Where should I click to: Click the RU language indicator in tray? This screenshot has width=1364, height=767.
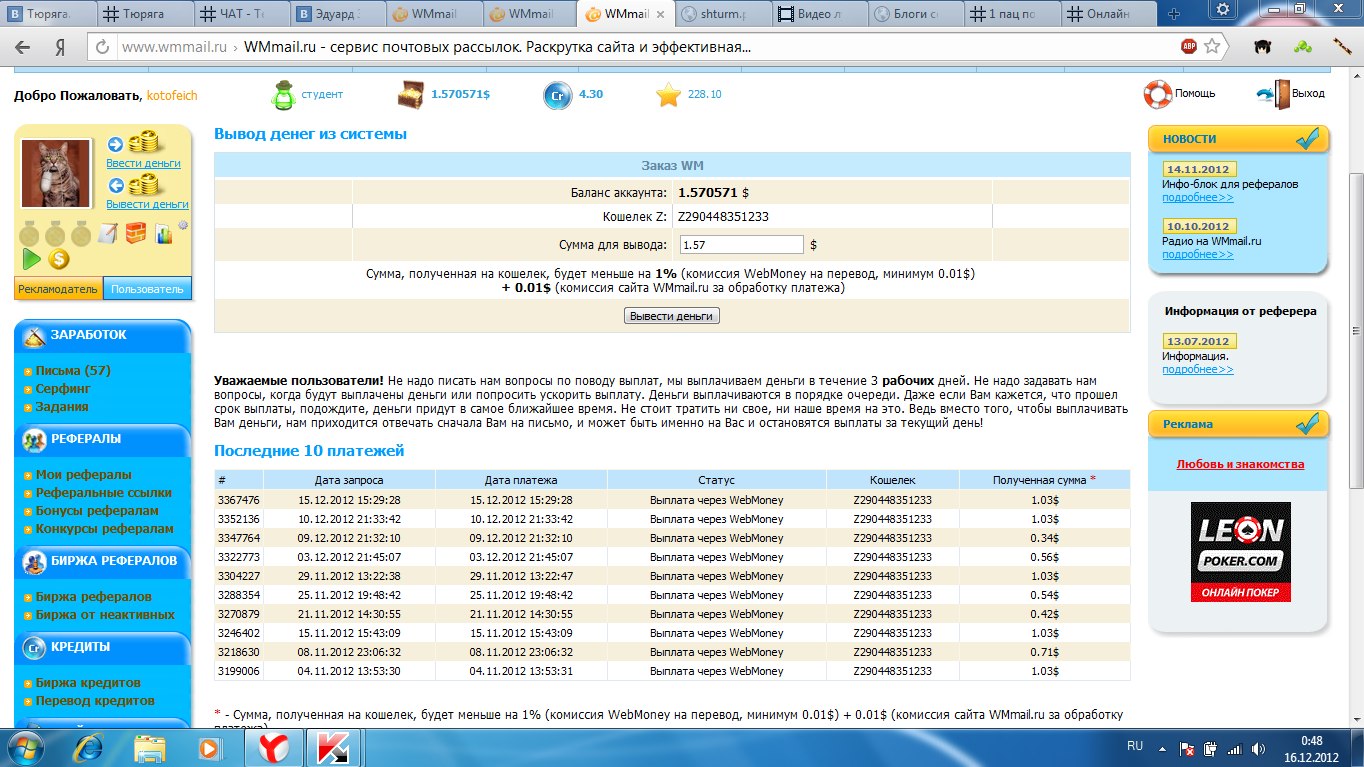click(1135, 746)
